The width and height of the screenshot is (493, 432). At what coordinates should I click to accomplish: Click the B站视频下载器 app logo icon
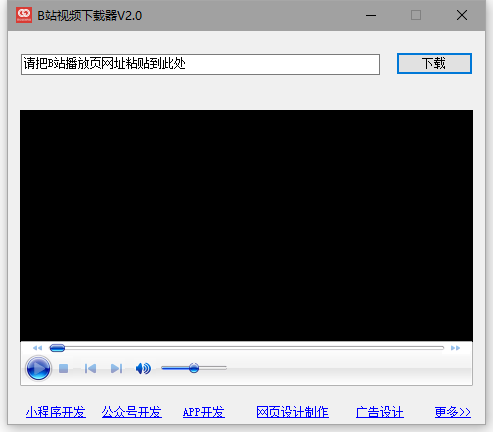coord(24,15)
